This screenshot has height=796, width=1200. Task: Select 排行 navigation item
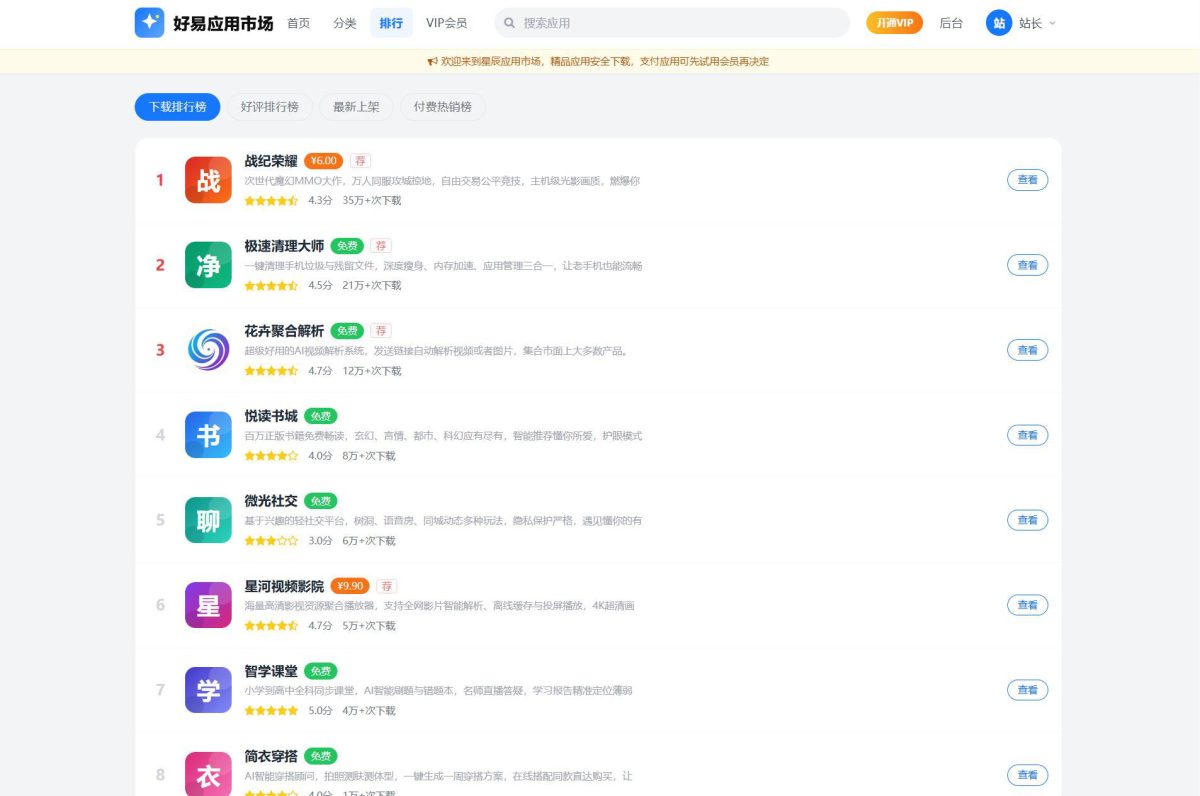[x=391, y=23]
